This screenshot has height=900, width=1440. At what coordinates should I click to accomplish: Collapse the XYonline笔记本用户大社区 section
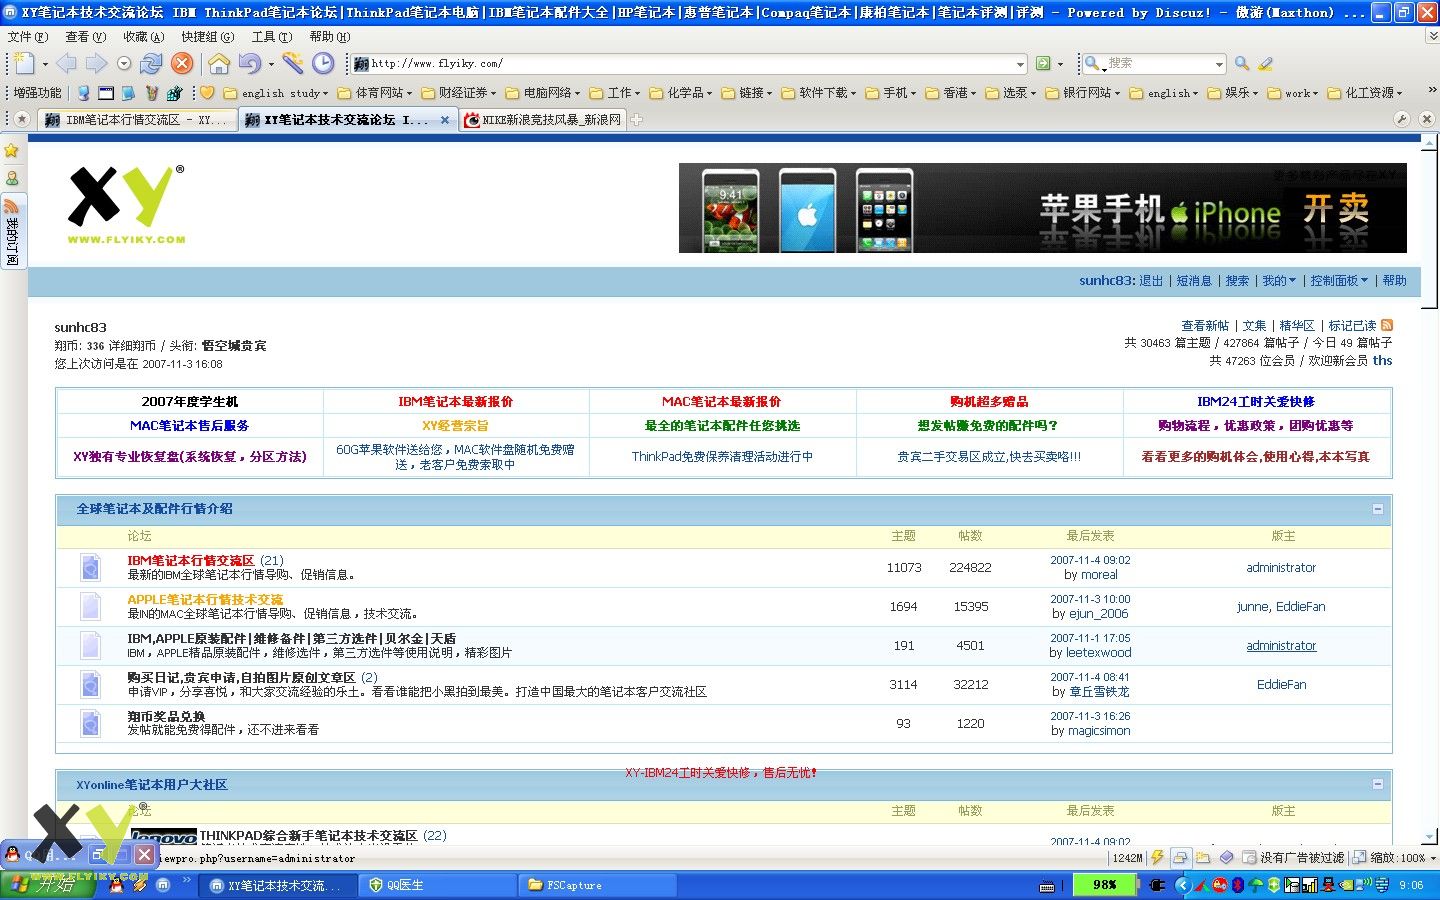(1377, 785)
